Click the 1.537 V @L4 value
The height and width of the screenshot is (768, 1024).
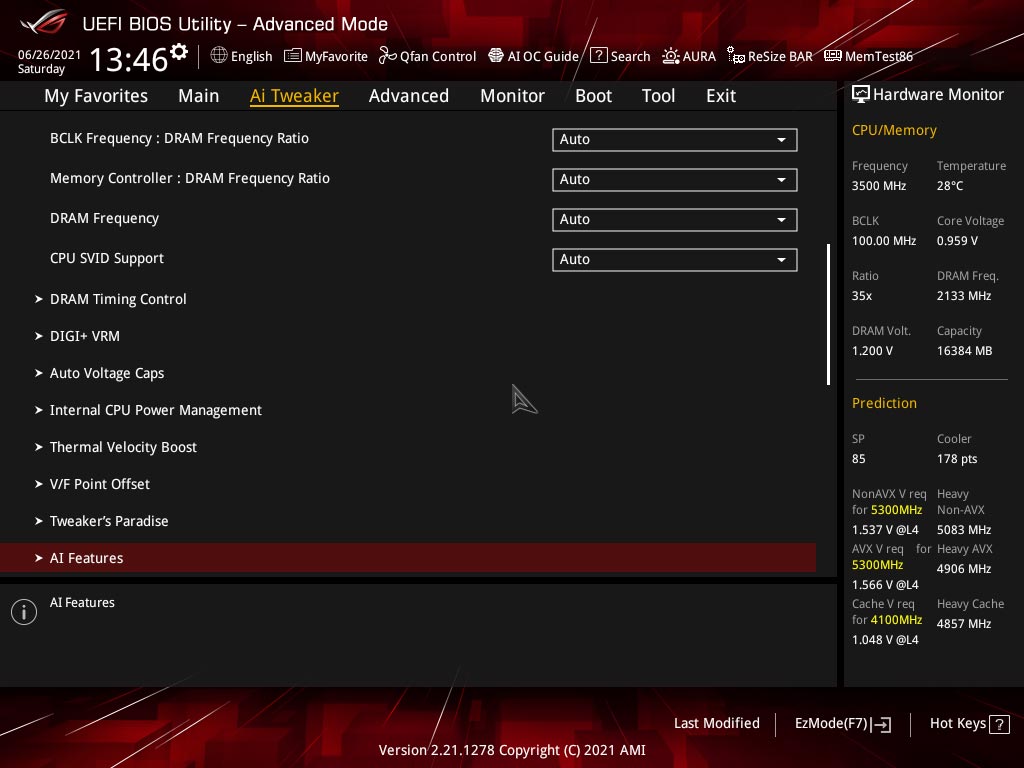pyautogui.click(x=885, y=530)
